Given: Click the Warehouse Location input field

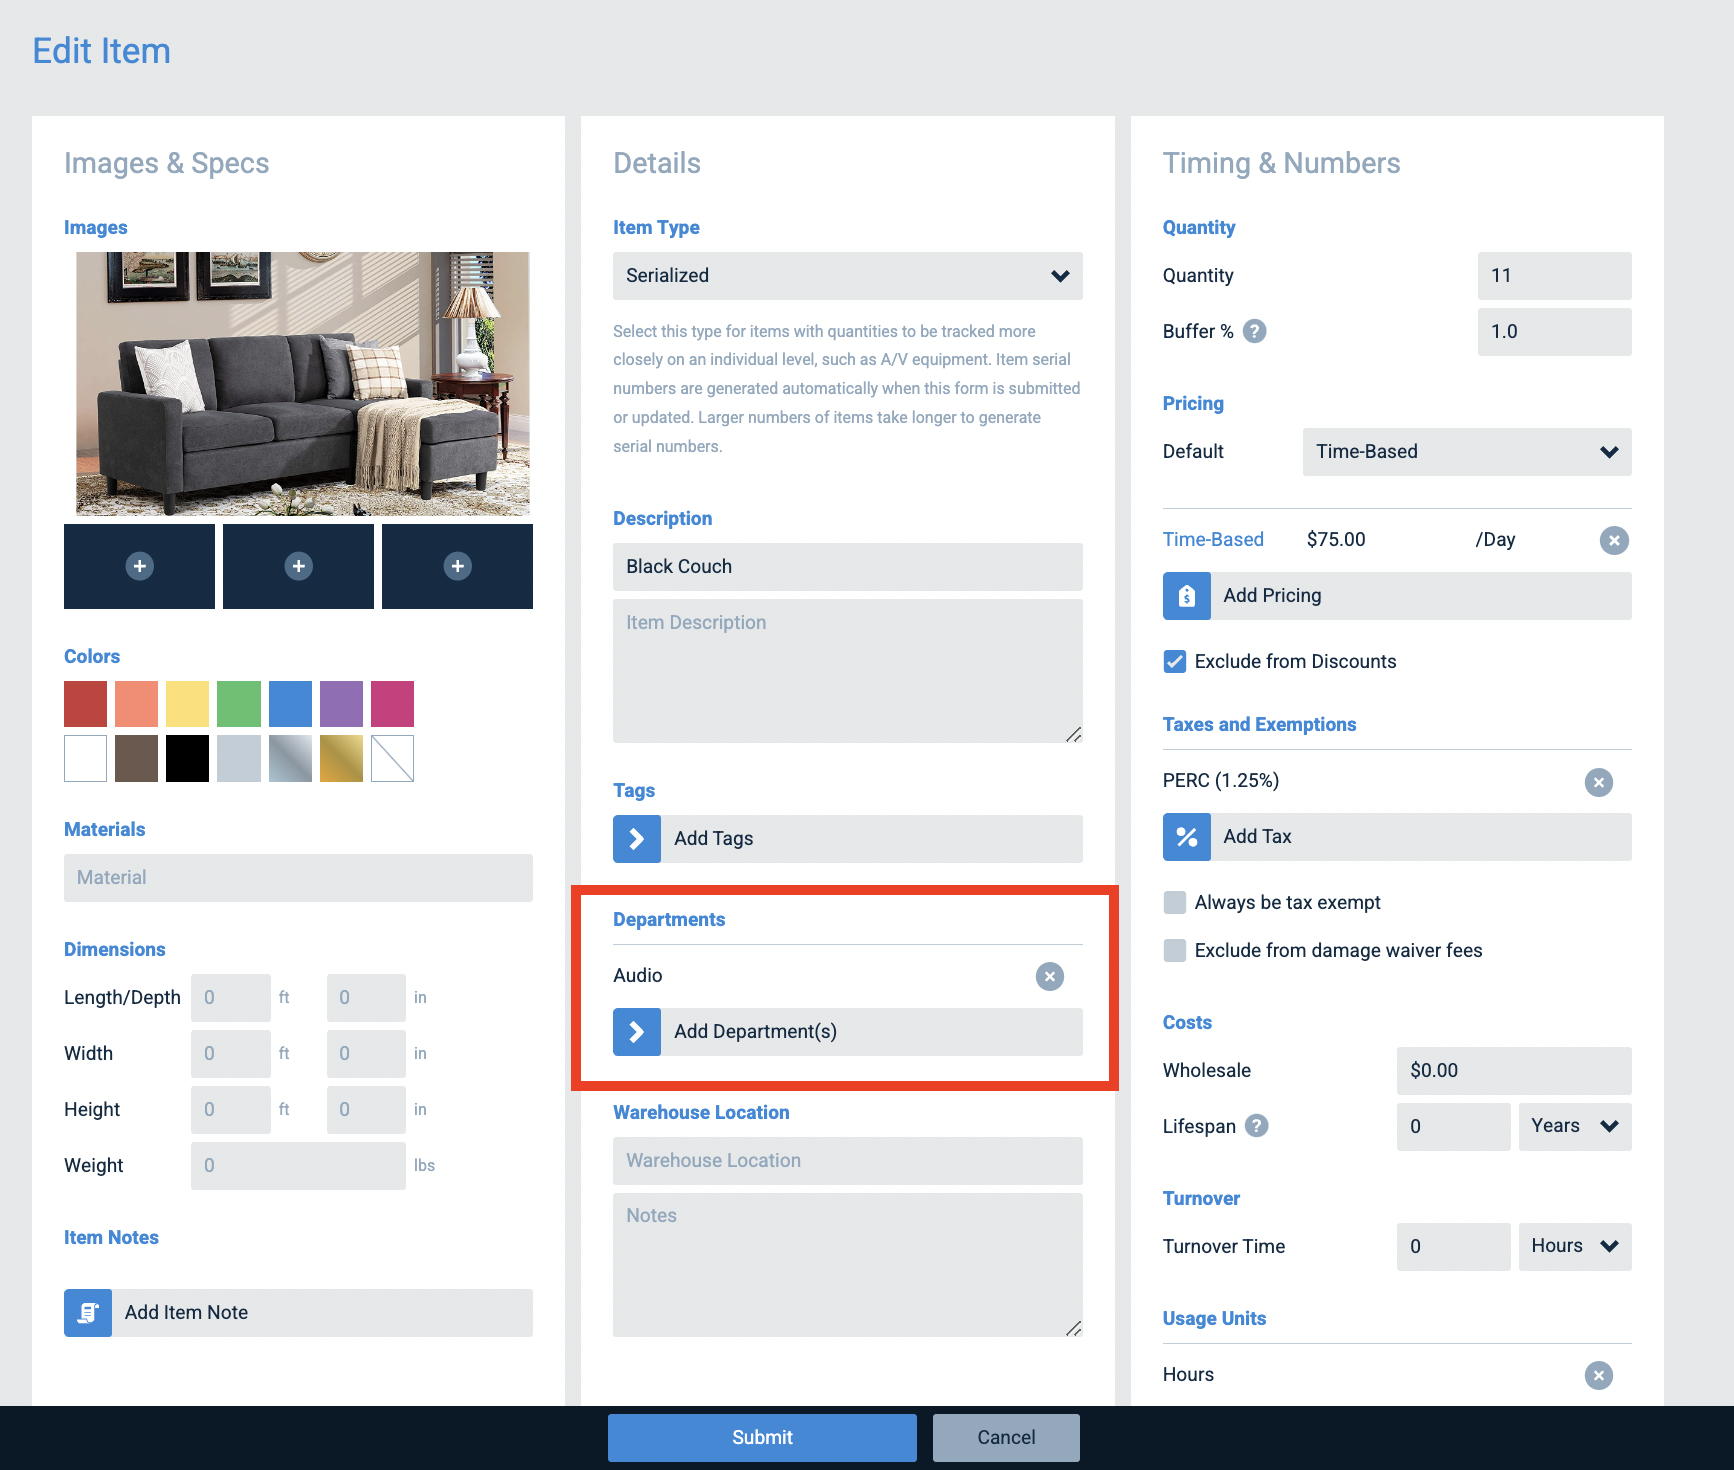Looking at the screenshot, I should coord(846,1160).
